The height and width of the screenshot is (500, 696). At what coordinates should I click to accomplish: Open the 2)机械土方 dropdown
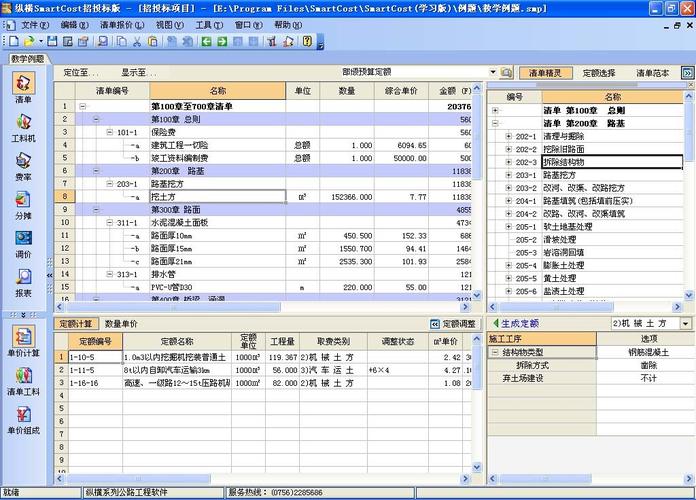tap(686, 324)
